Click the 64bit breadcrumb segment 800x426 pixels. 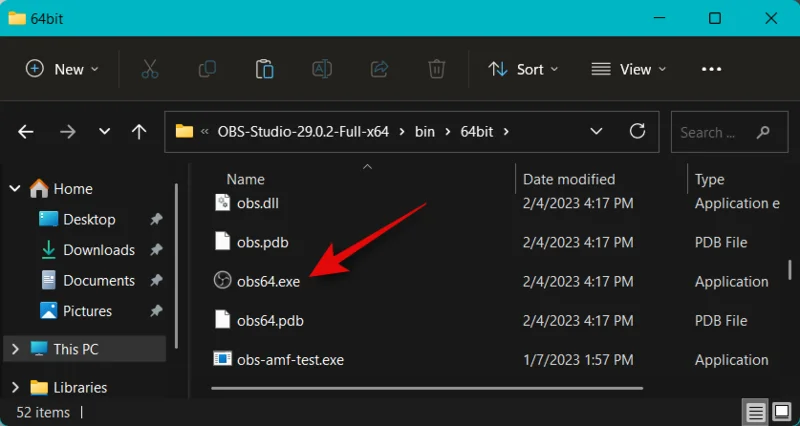click(x=477, y=132)
